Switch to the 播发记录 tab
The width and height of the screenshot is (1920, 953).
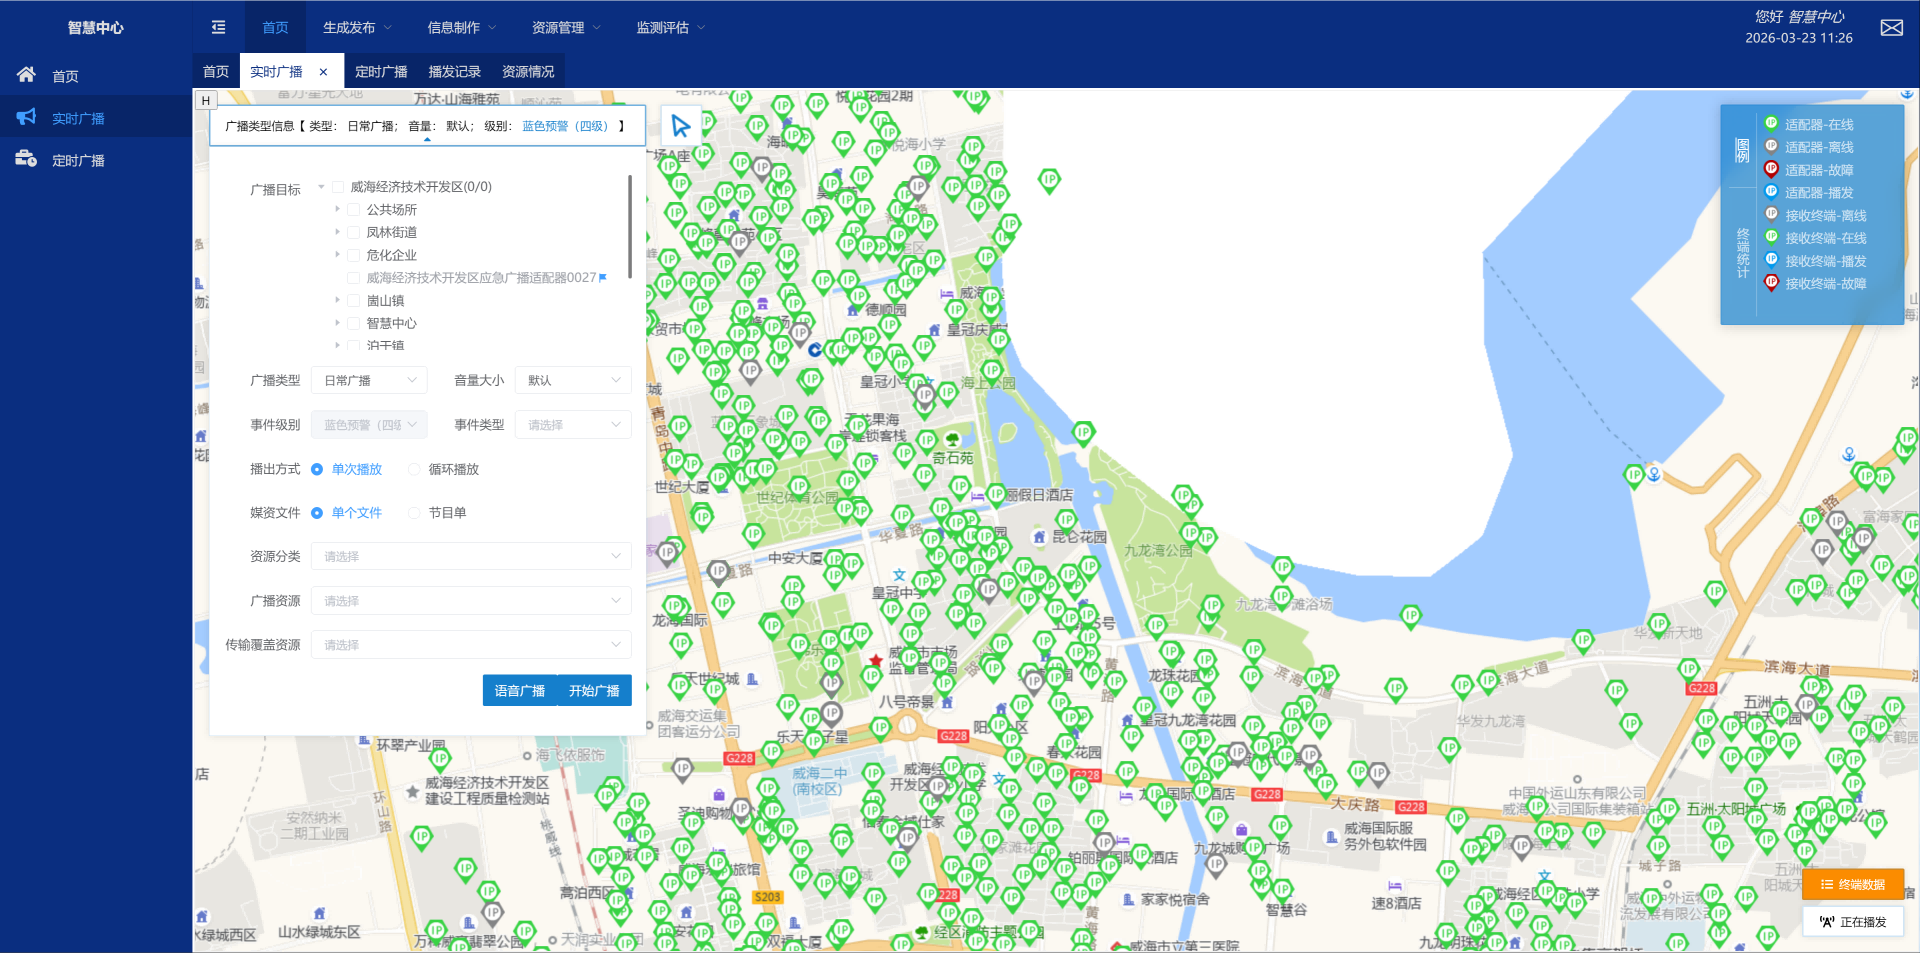pyautogui.click(x=455, y=72)
